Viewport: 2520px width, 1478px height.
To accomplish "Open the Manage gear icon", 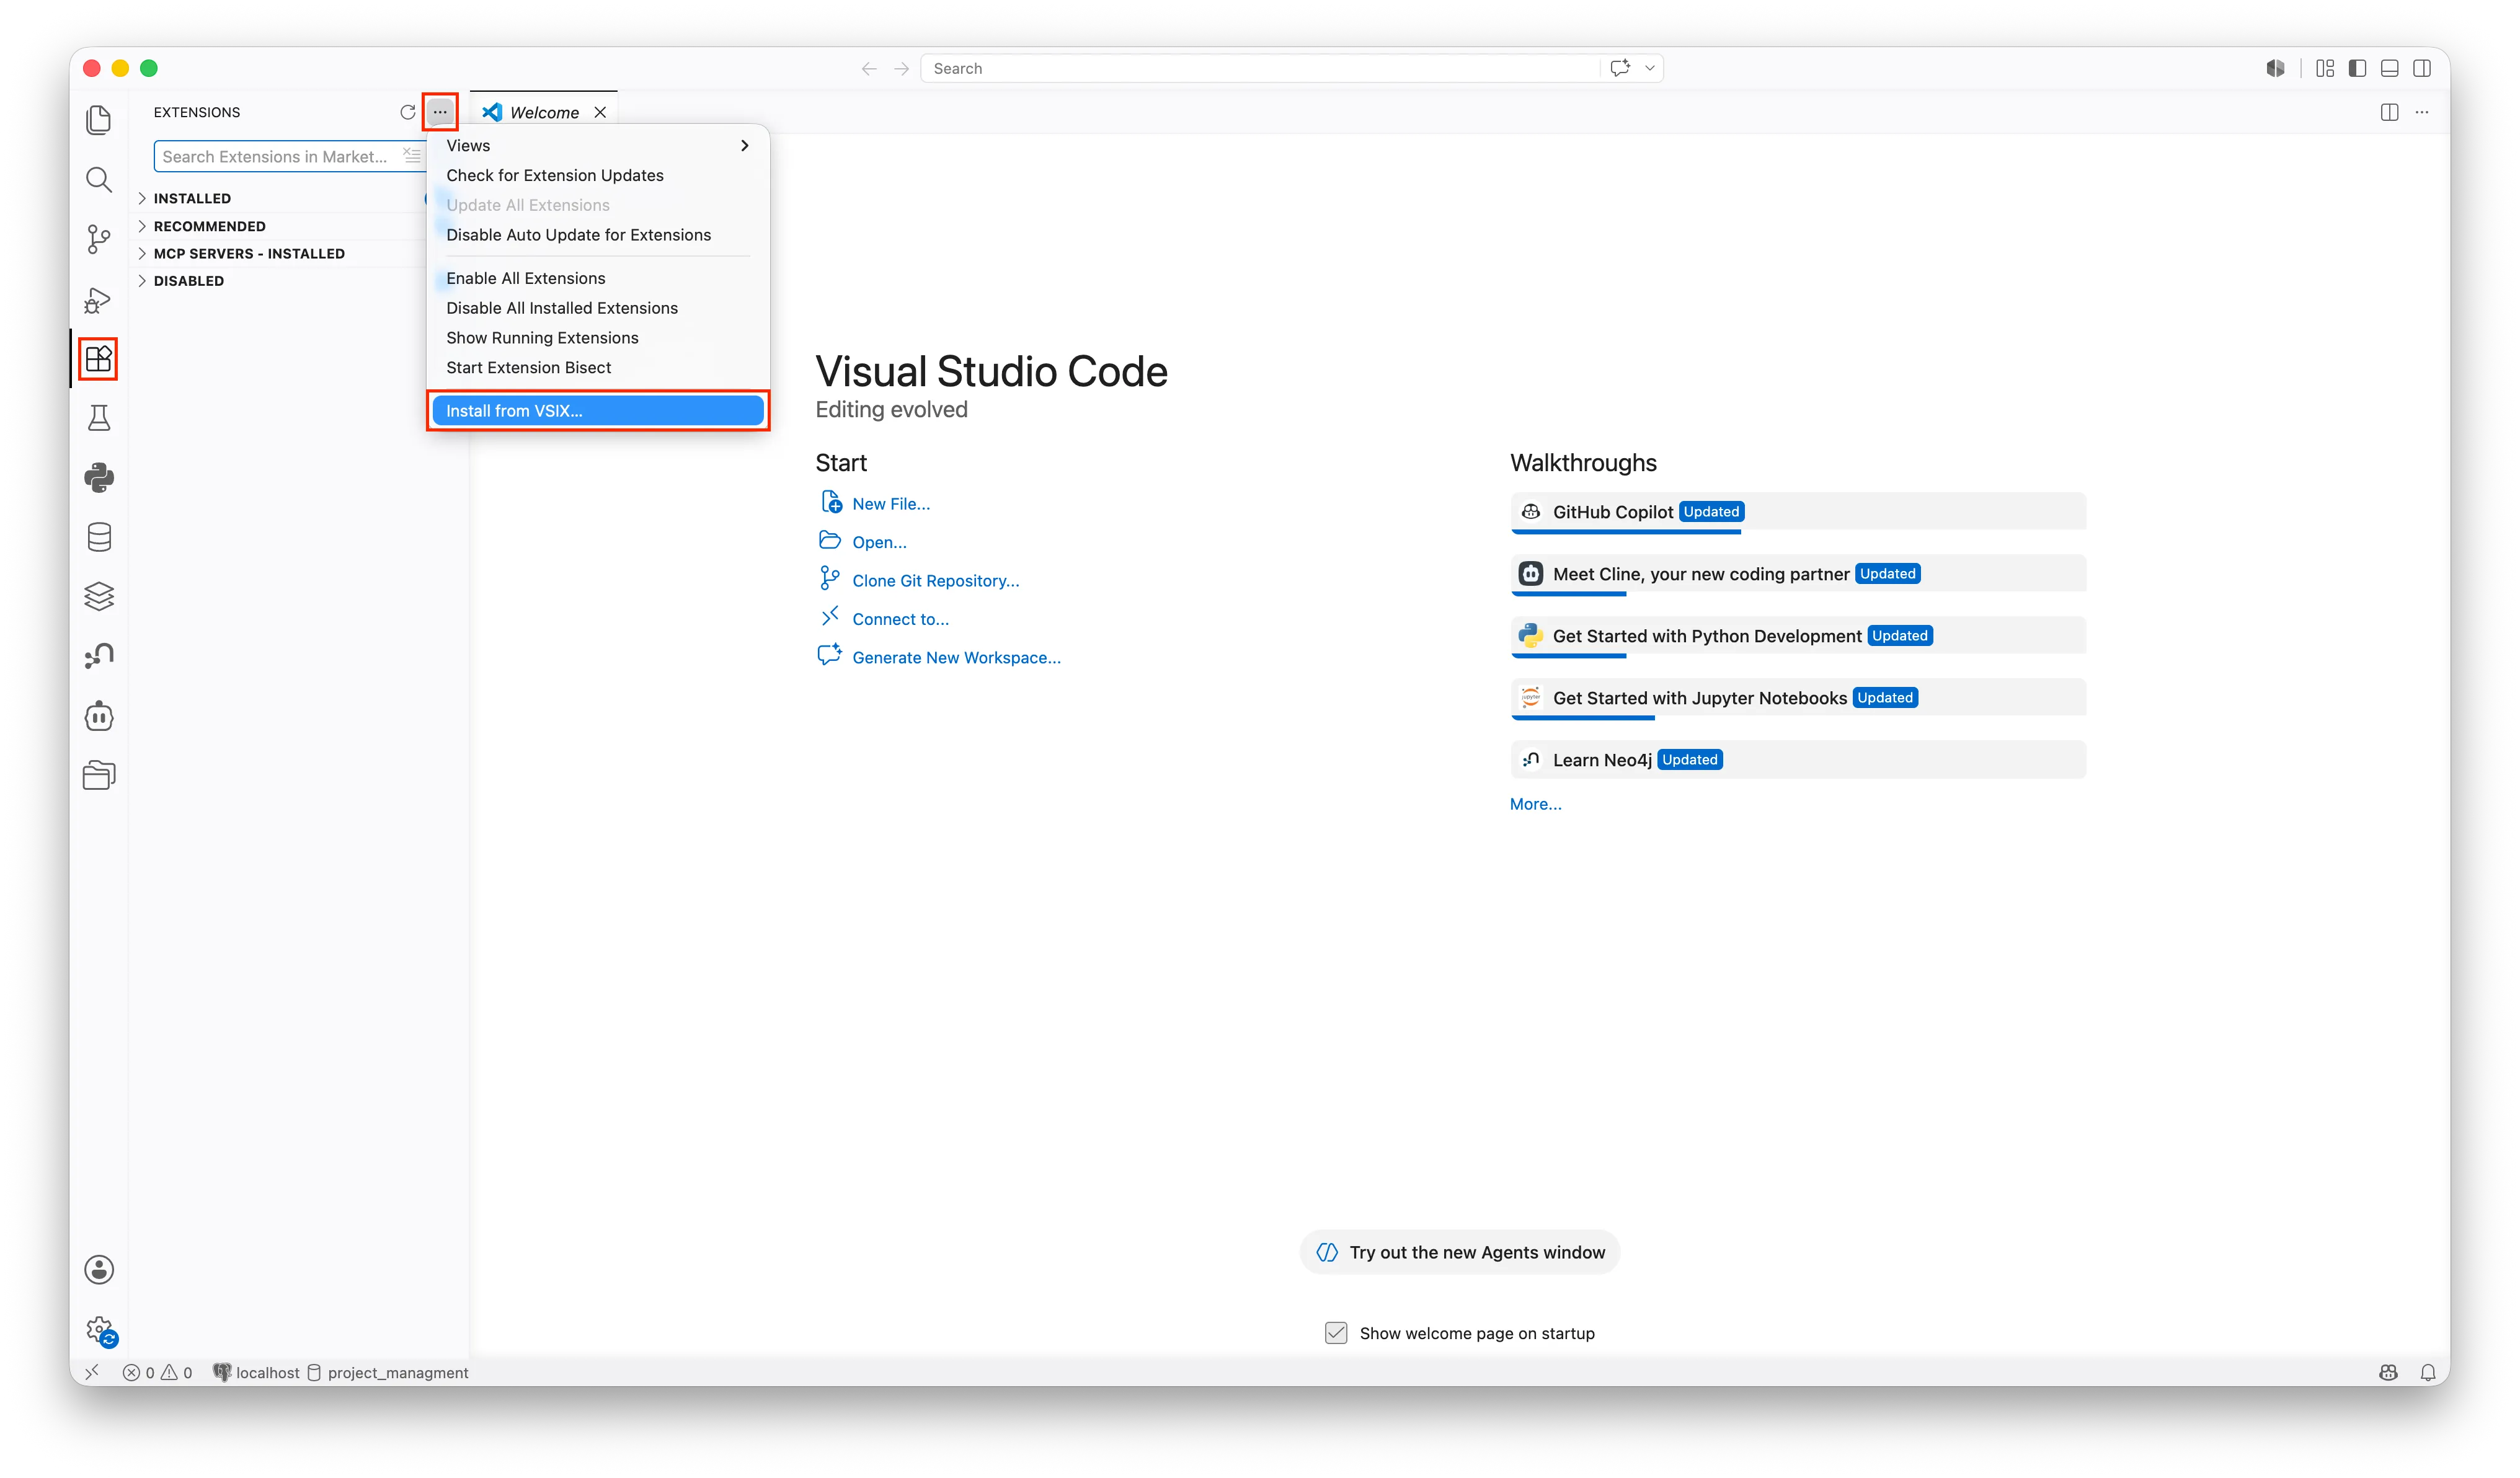I will (99, 1329).
